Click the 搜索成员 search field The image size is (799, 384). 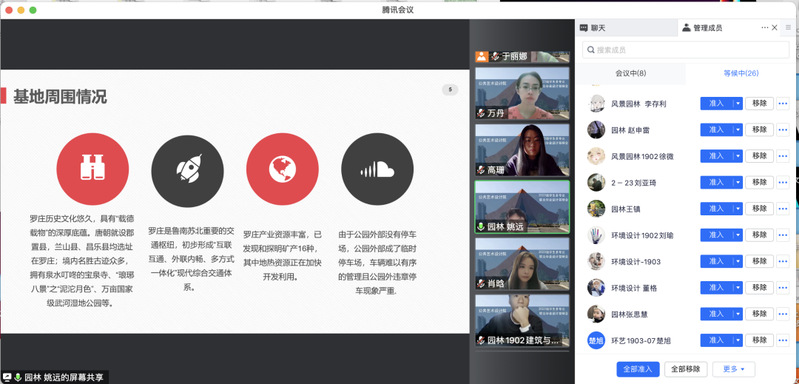(686, 50)
